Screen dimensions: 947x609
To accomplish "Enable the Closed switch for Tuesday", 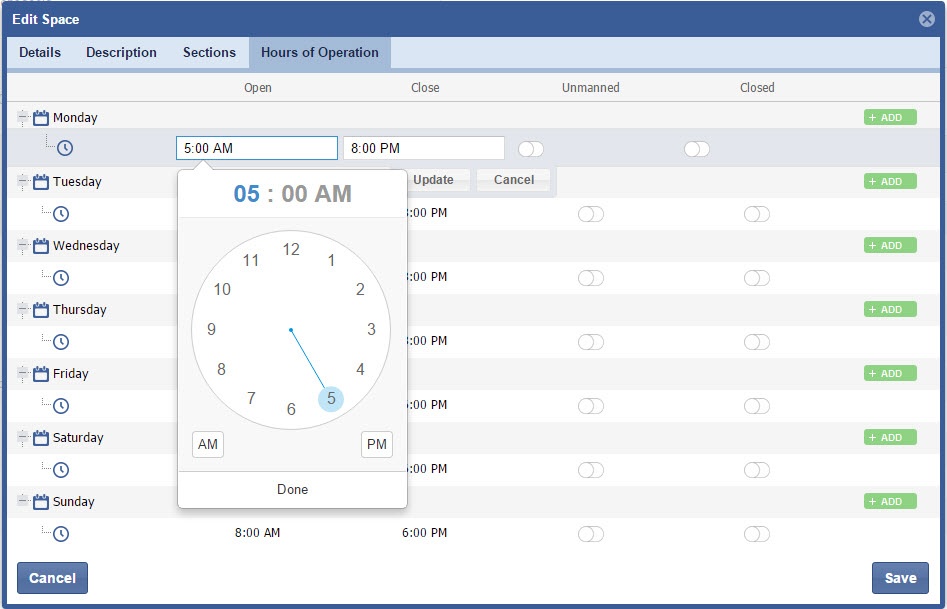I will (757, 214).
